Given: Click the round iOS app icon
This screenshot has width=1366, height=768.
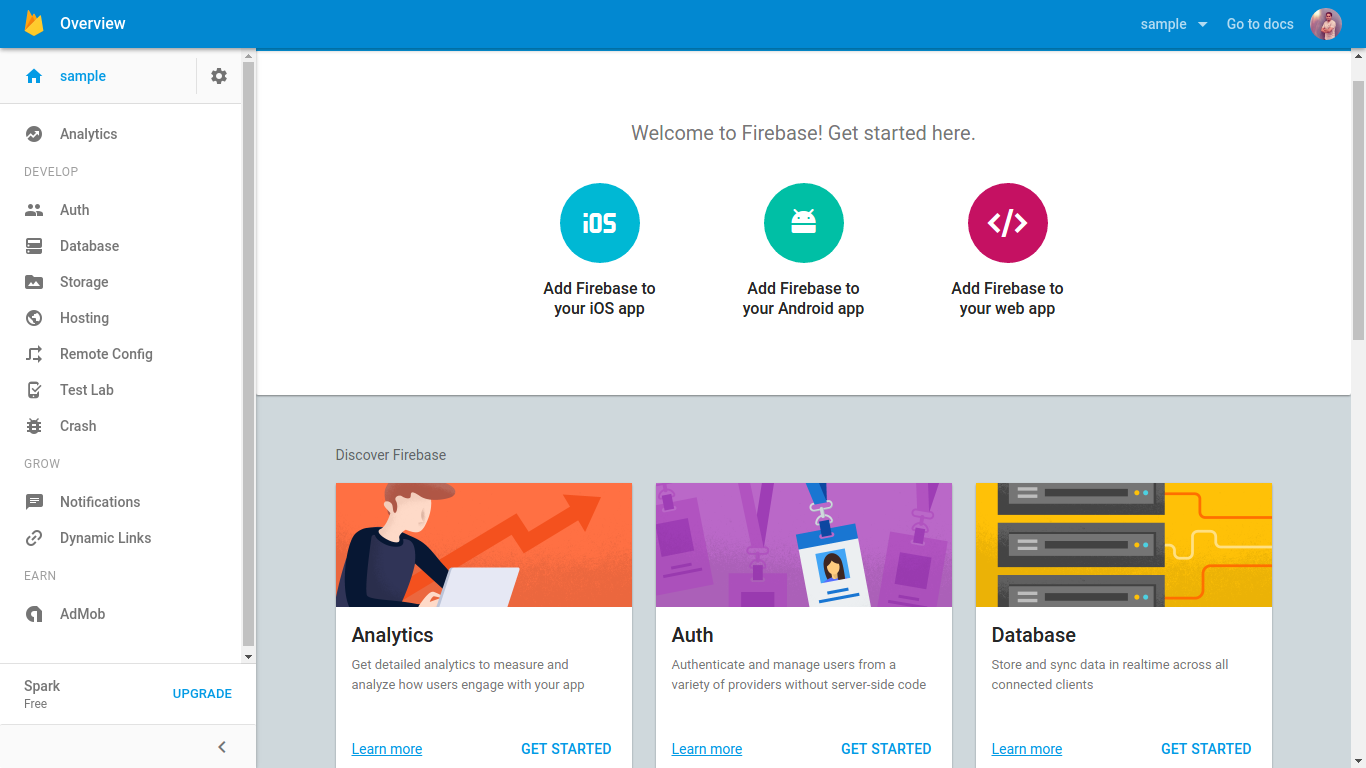Looking at the screenshot, I should tap(600, 223).
